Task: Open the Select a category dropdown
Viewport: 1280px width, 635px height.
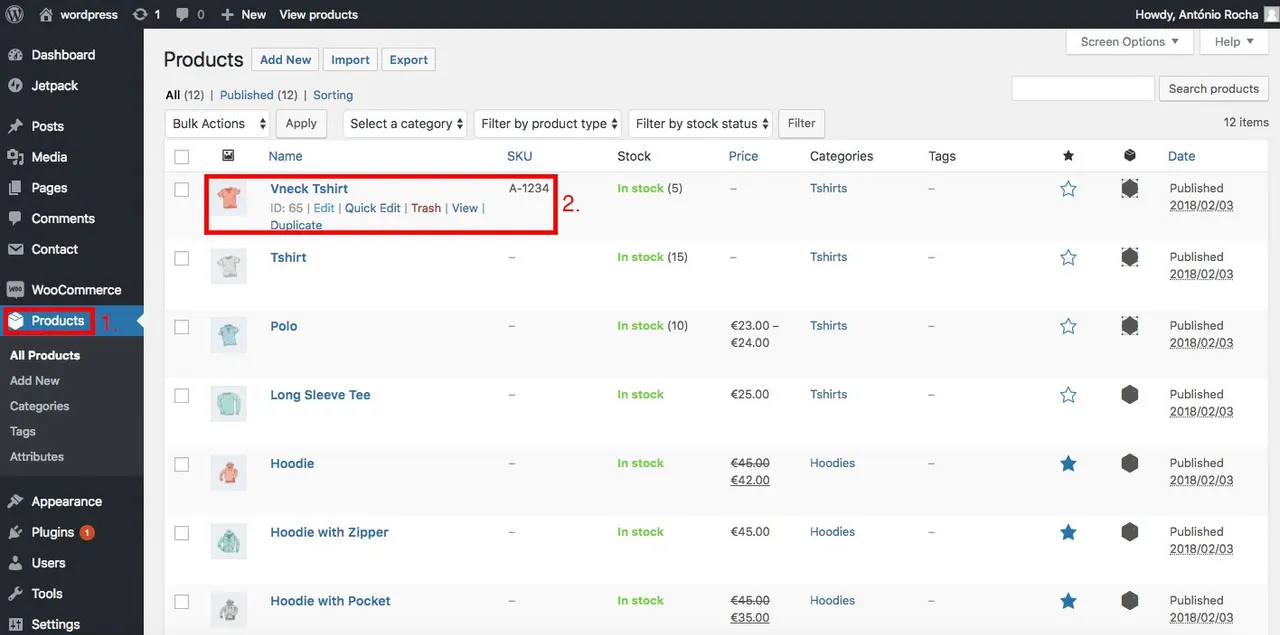Action: [x=405, y=124]
